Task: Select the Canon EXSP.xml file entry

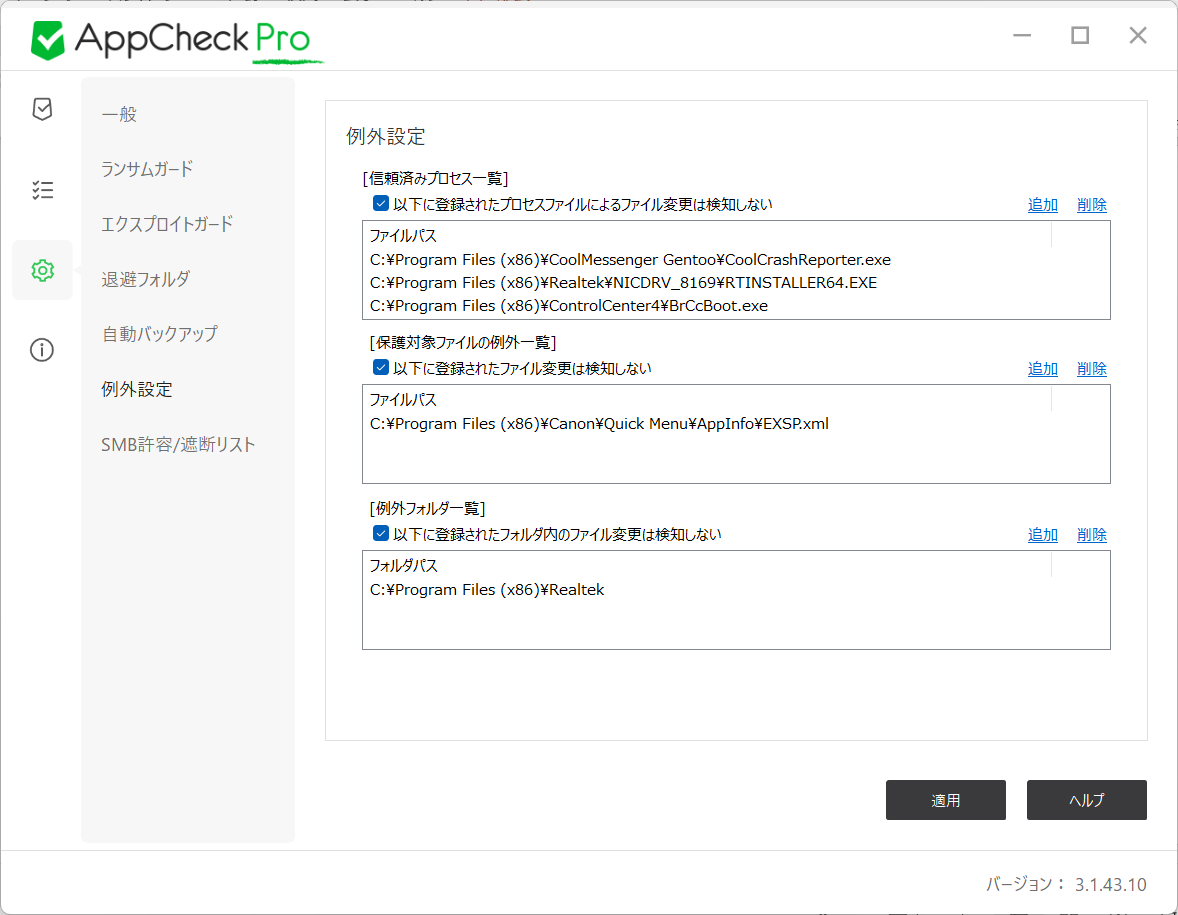Action: (599, 424)
